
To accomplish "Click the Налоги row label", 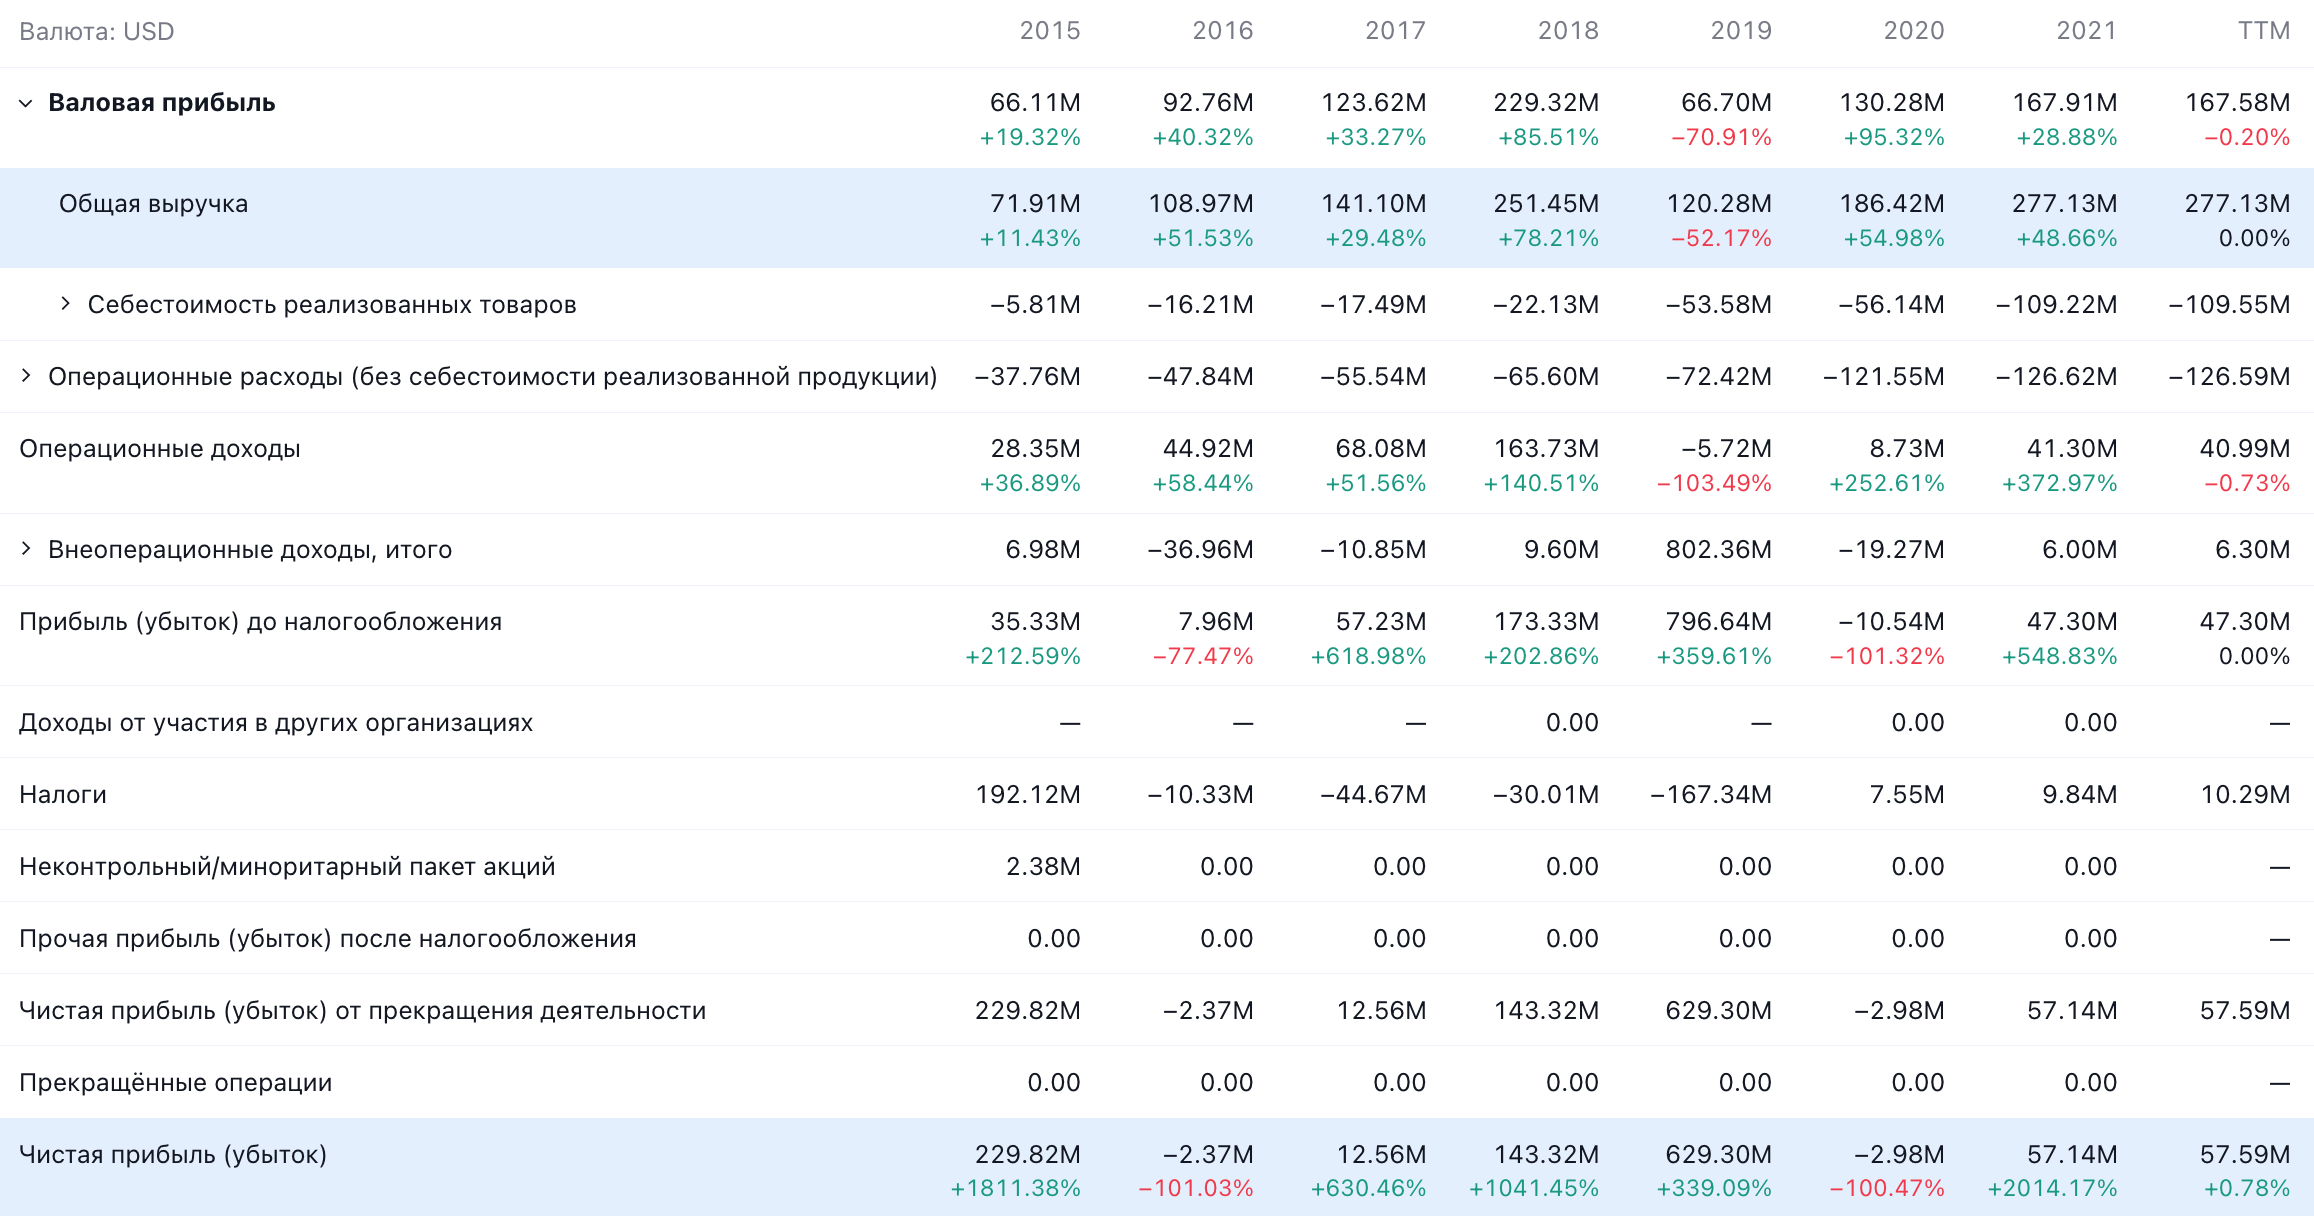I will point(63,795).
